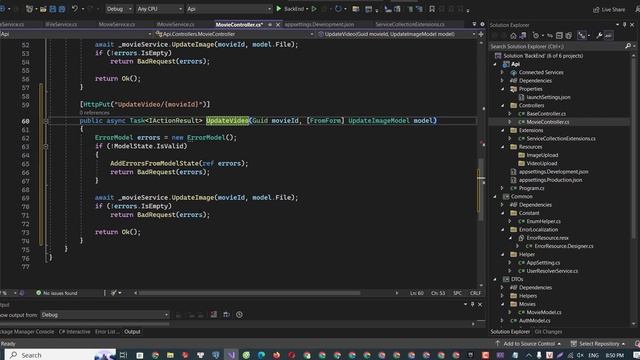Image resolution: width=640 pixels, height=360 pixels.
Task: Open the Api.Controllers.MovieController type dropdown
Action: [x=235, y=34]
